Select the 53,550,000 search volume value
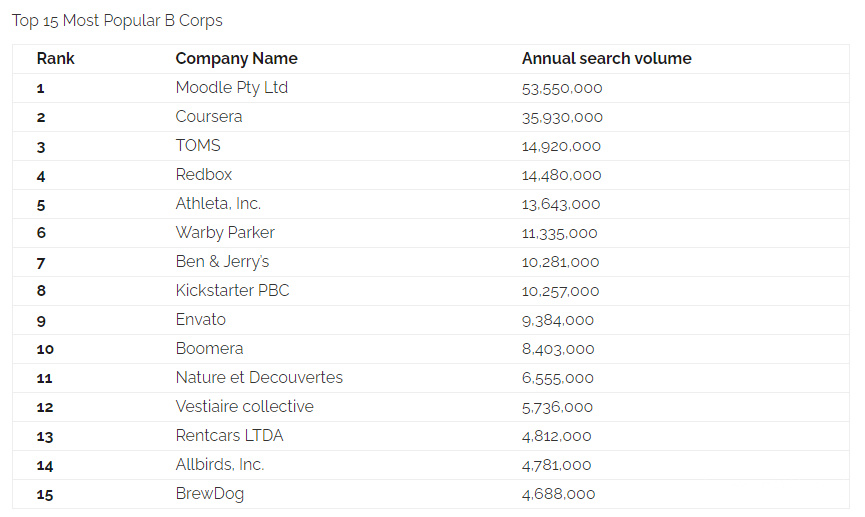This screenshot has width=865, height=517. coord(562,88)
